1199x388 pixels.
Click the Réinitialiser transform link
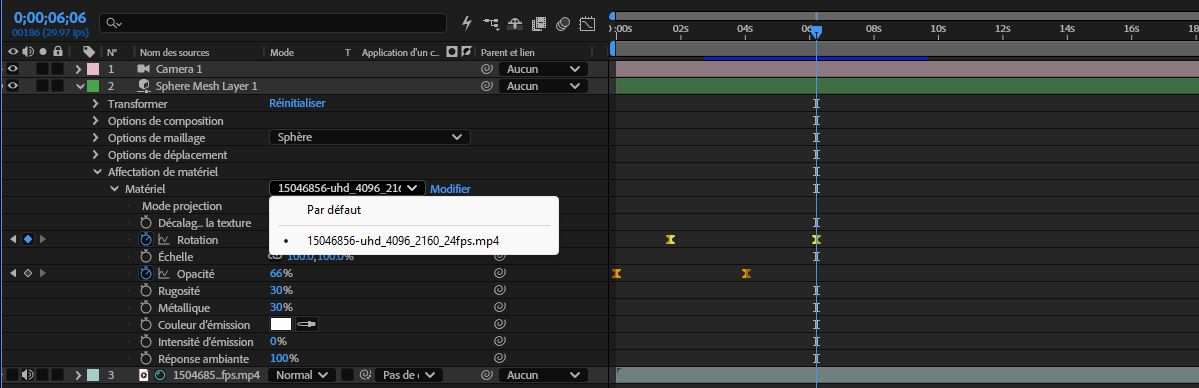coord(297,103)
